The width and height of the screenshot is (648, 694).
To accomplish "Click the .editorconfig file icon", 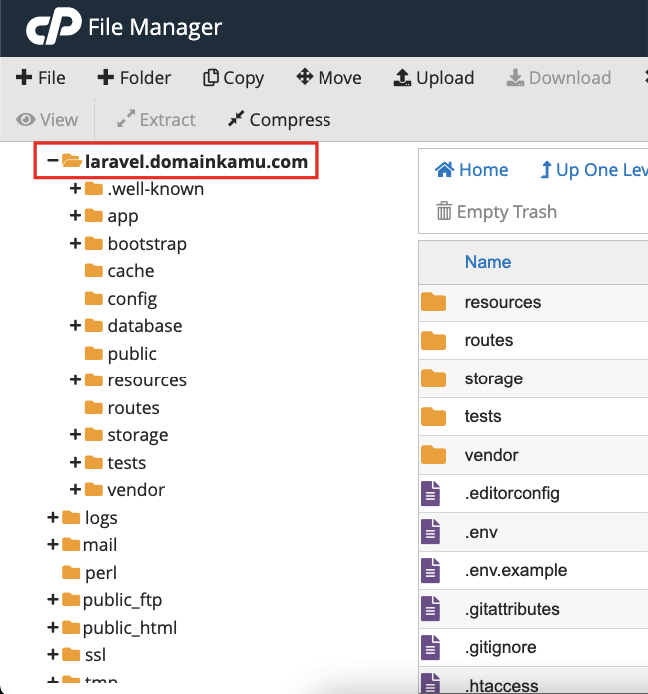I will pyautogui.click(x=431, y=493).
